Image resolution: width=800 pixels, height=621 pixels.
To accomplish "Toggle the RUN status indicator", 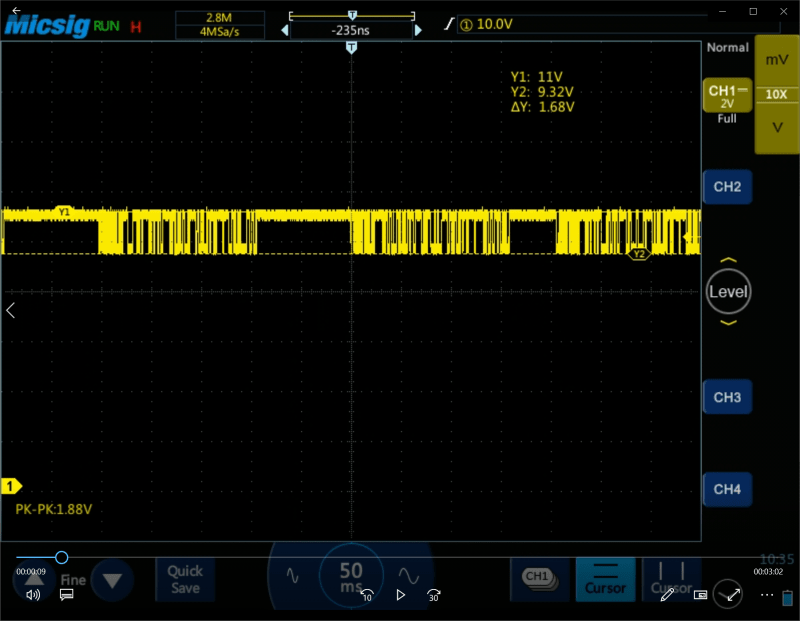I will coord(106,26).
